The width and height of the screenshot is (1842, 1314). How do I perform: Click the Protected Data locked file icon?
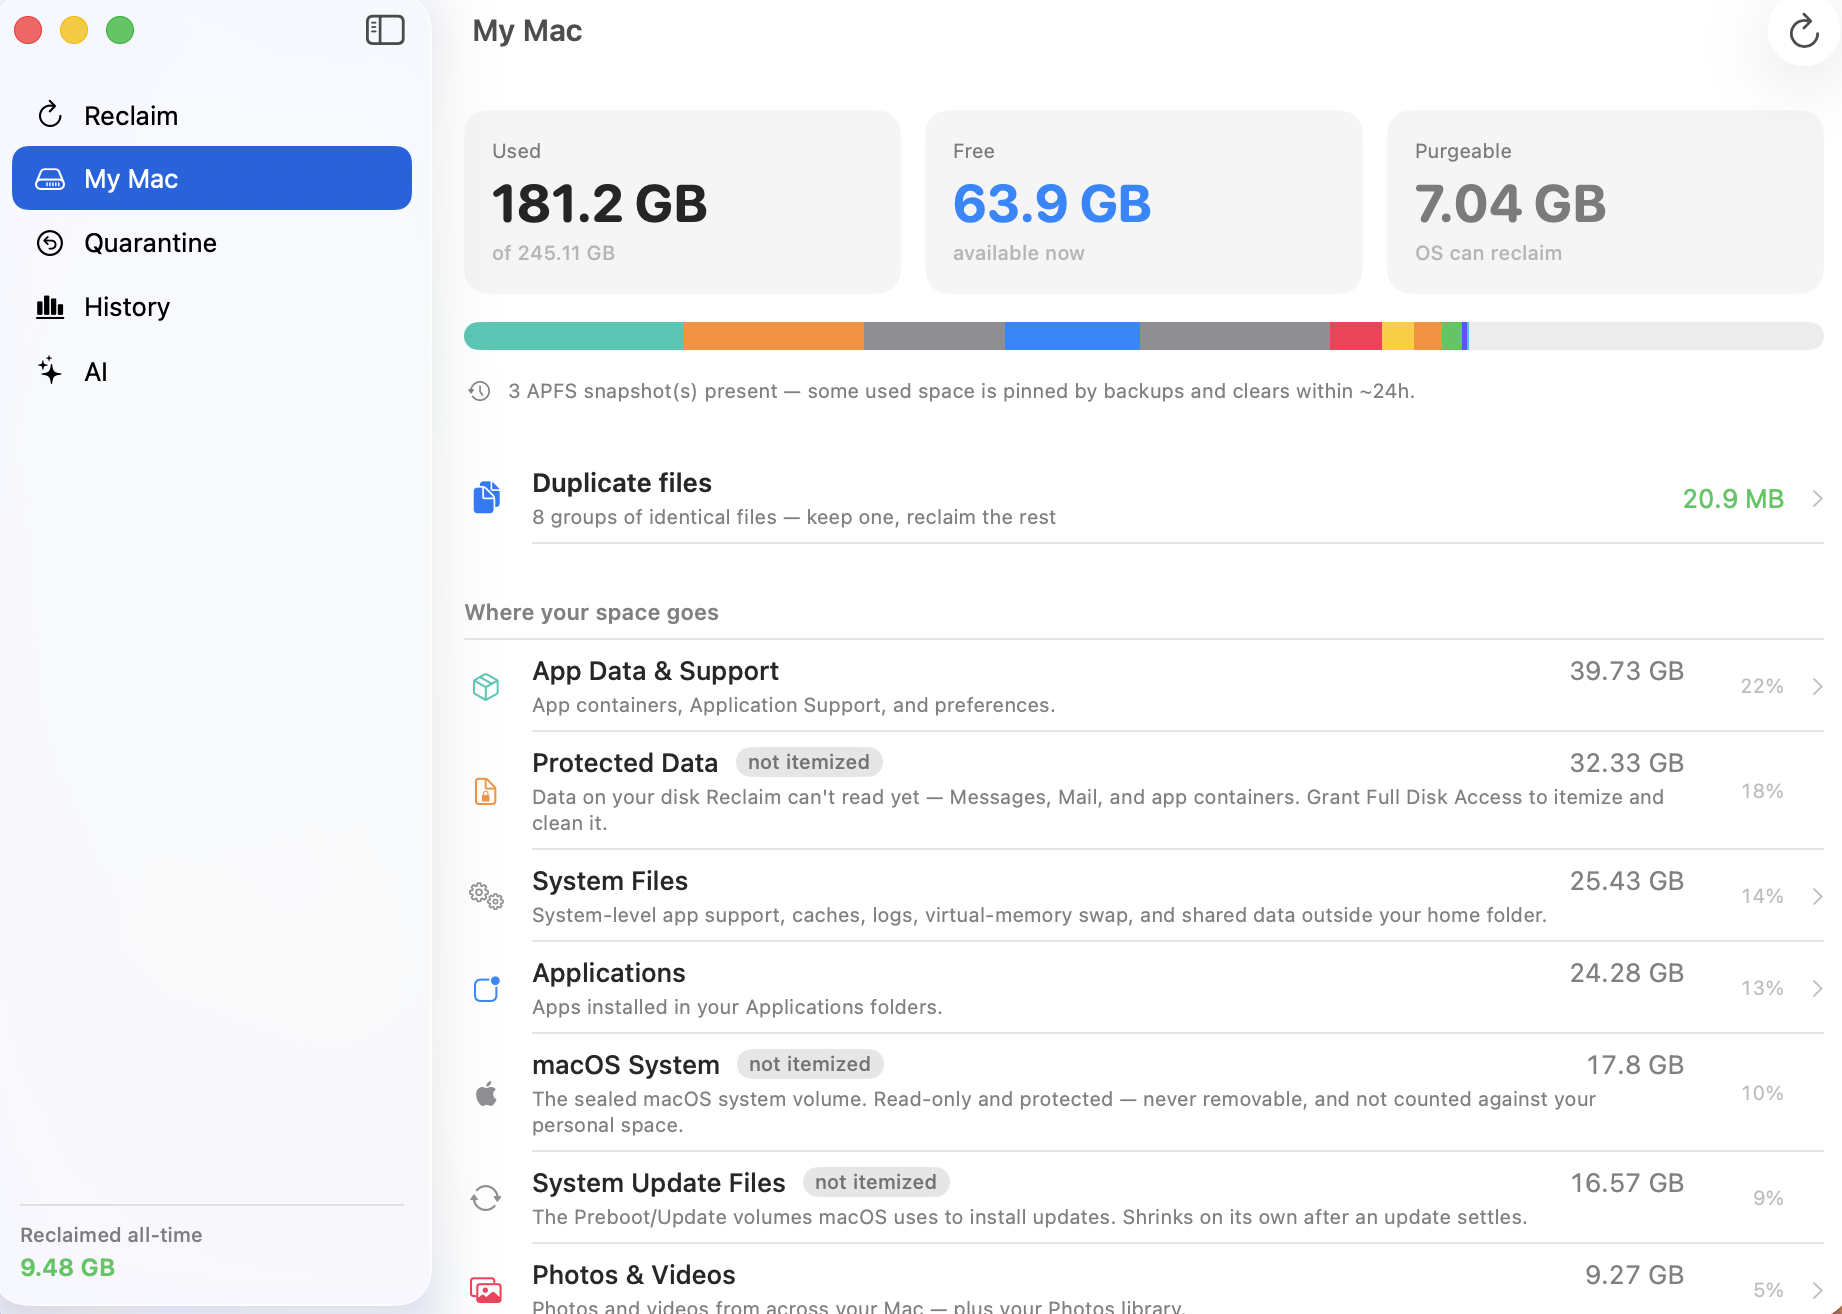[486, 791]
